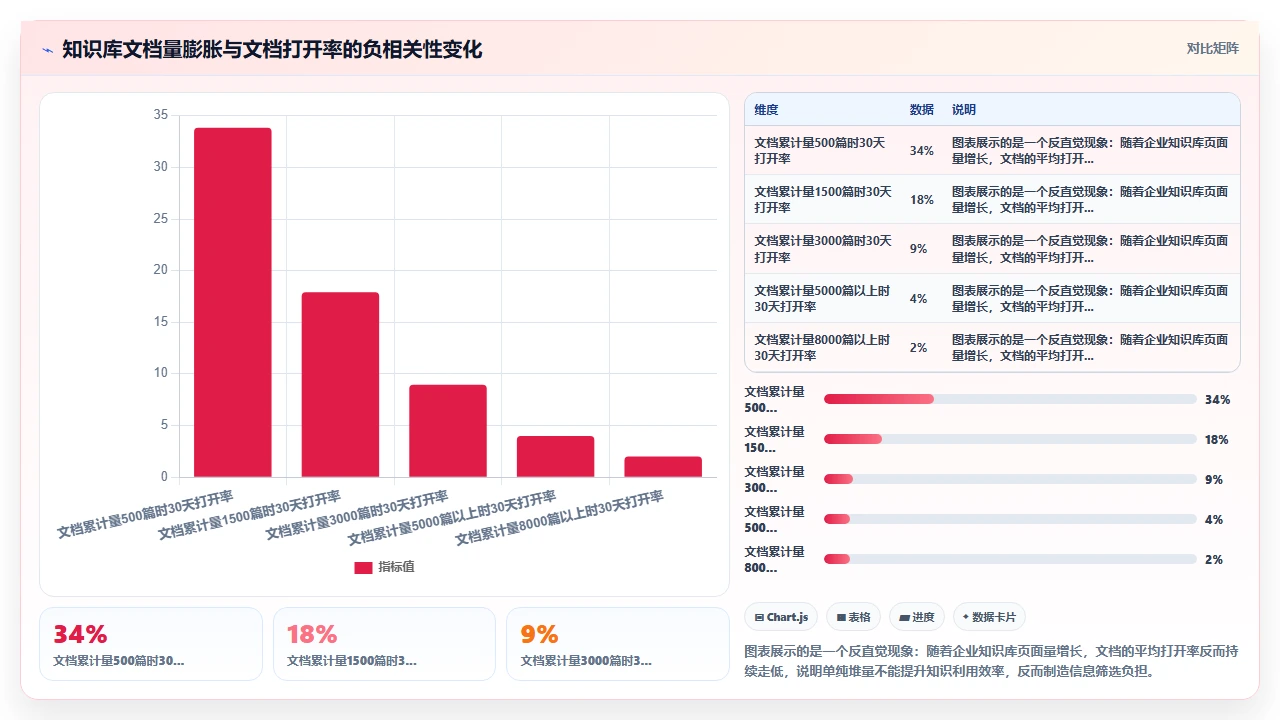Screen dimensions: 1280x720
Task: Select the Chart.js tag chip
Action: pos(782,617)
